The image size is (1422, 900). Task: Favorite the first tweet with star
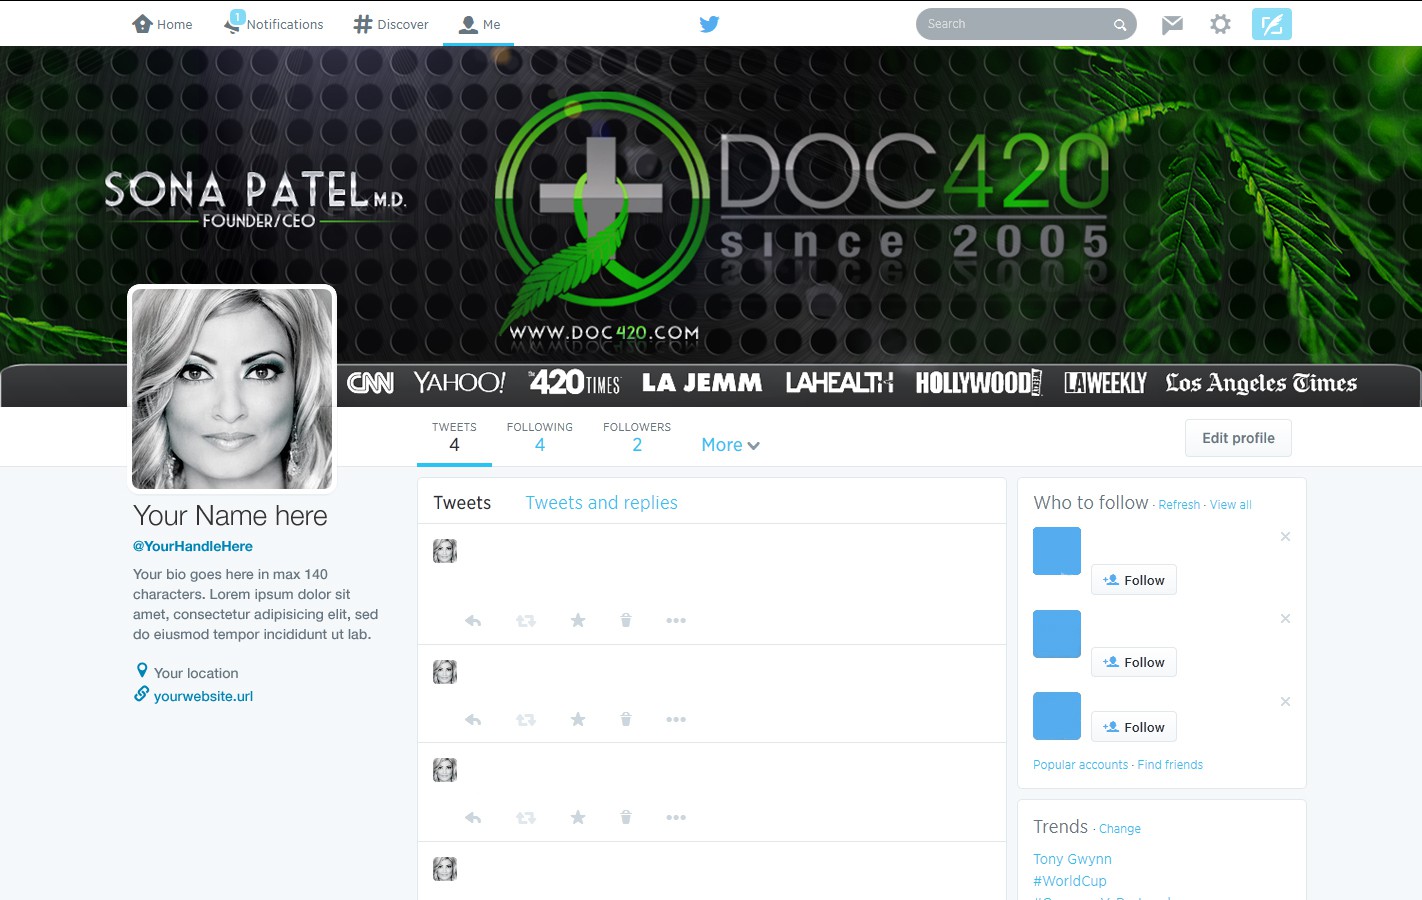(x=578, y=620)
